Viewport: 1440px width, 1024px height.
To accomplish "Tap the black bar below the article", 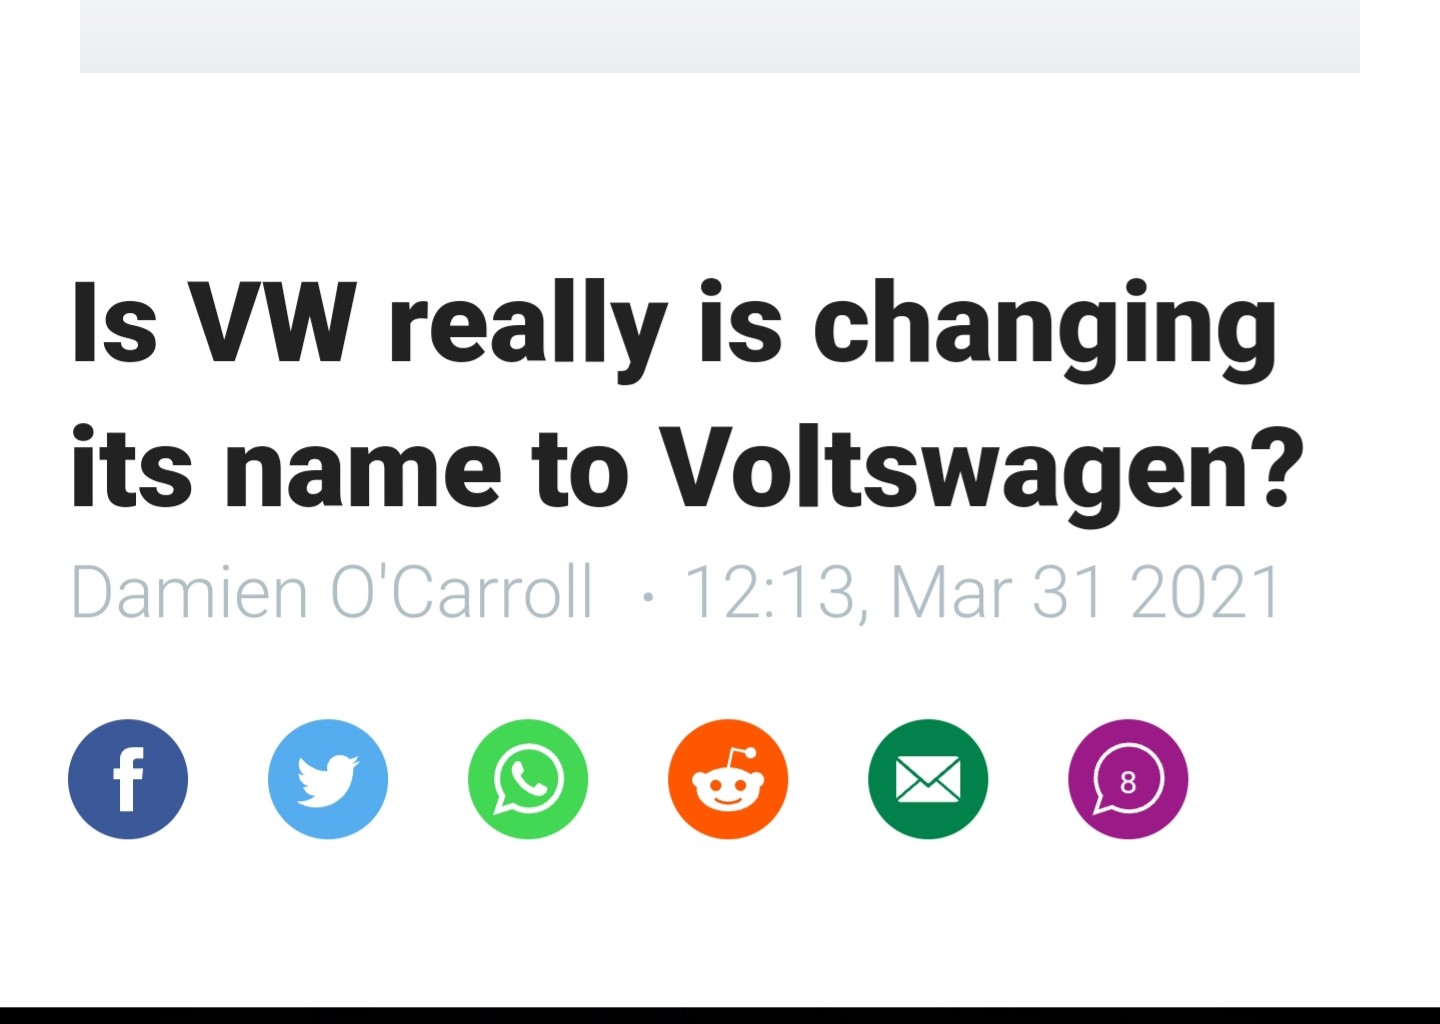I will pos(720,1015).
